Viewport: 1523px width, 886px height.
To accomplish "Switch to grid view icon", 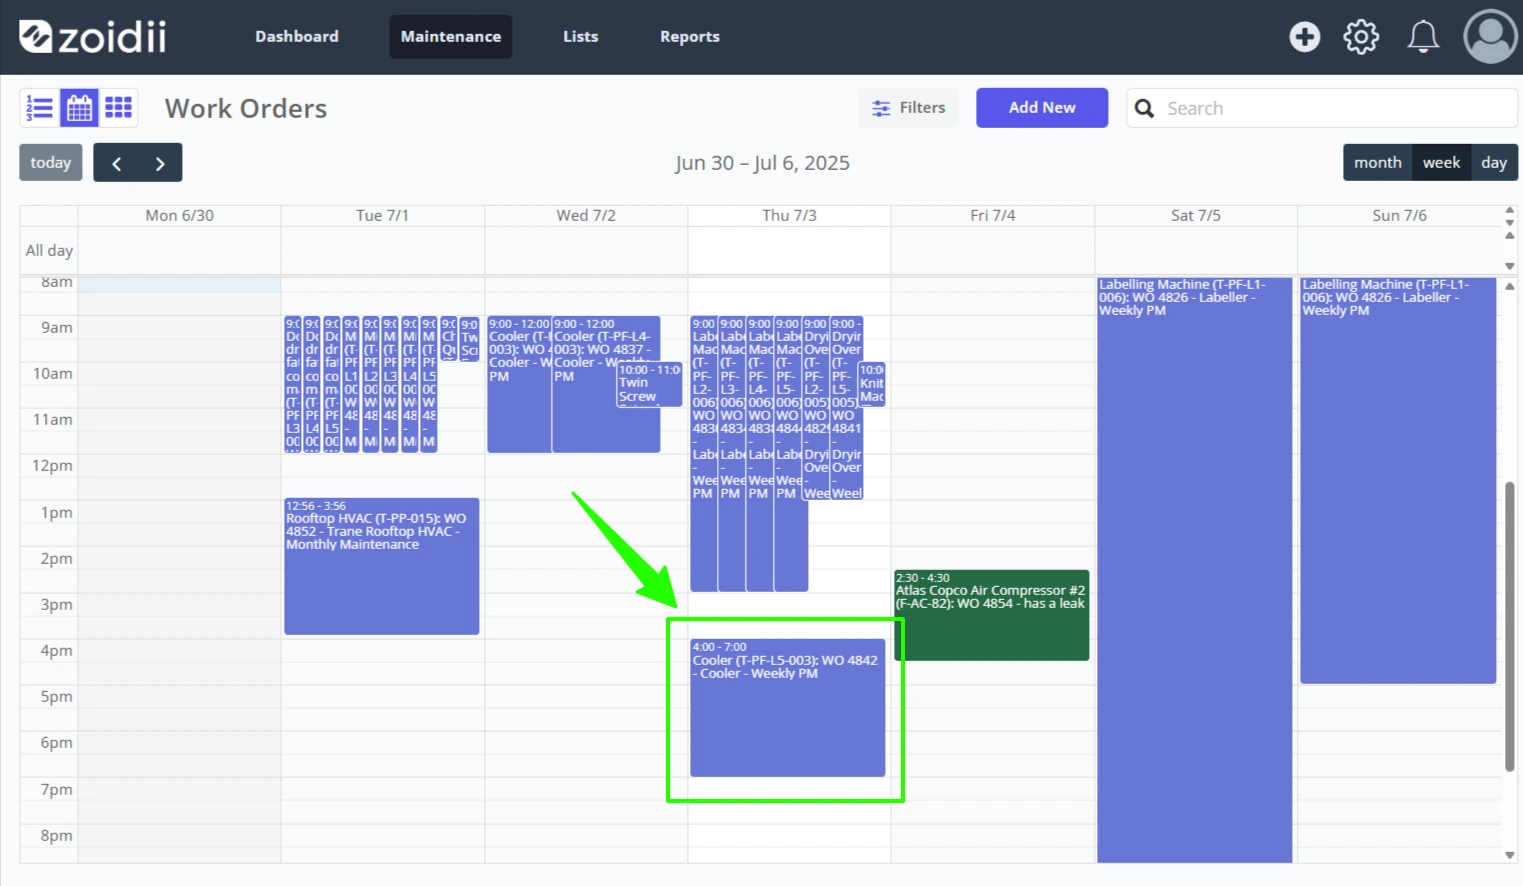I will [118, 108].
